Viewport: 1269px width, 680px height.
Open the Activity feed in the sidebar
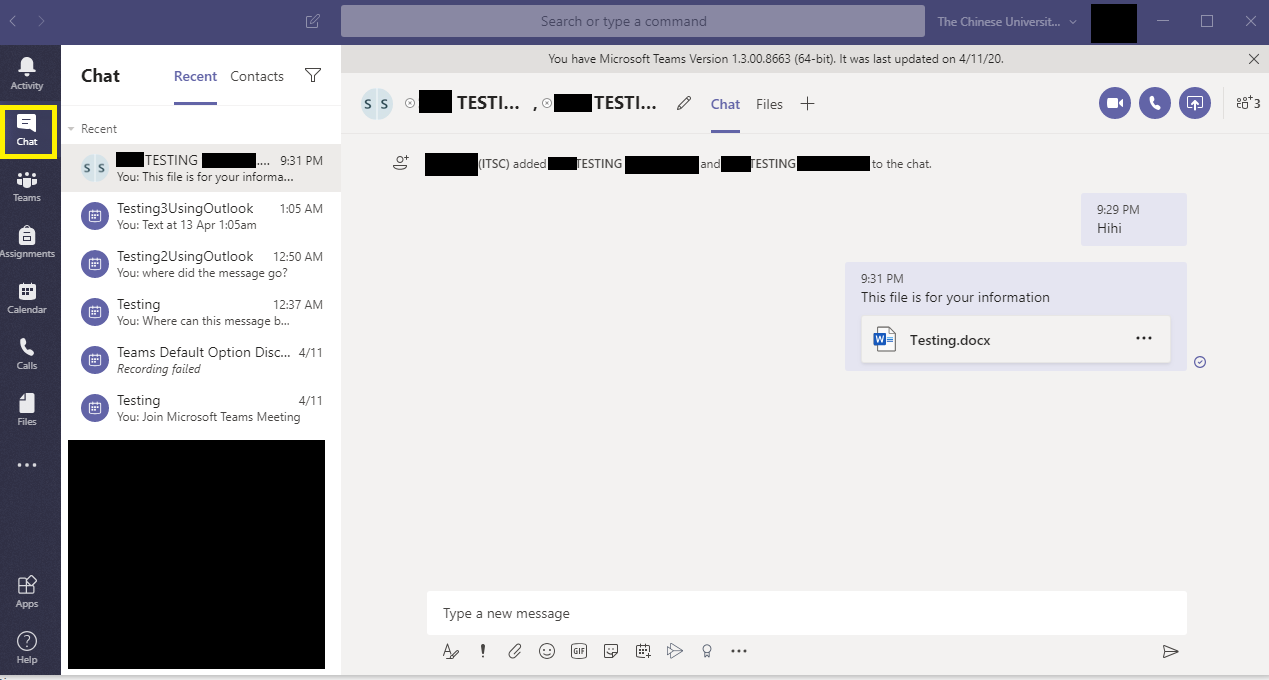click(27, 74)
